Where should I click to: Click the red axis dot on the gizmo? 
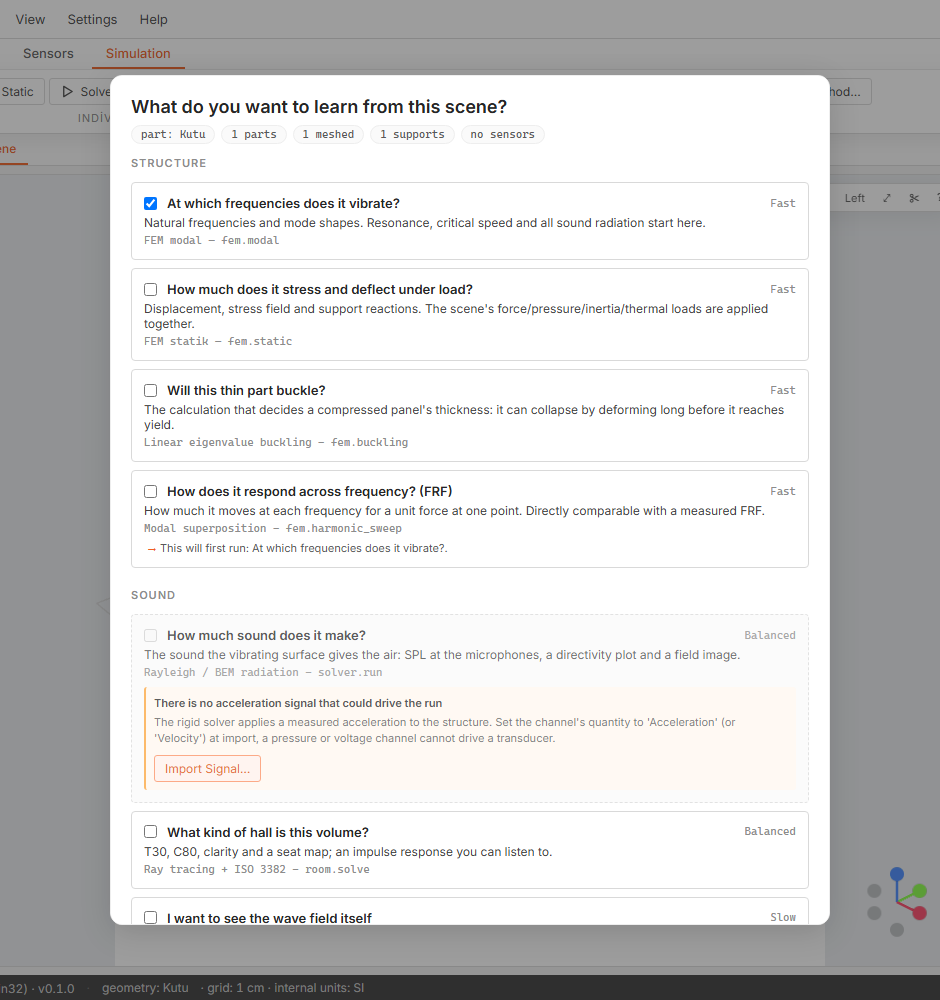click(x=919, y=913)
